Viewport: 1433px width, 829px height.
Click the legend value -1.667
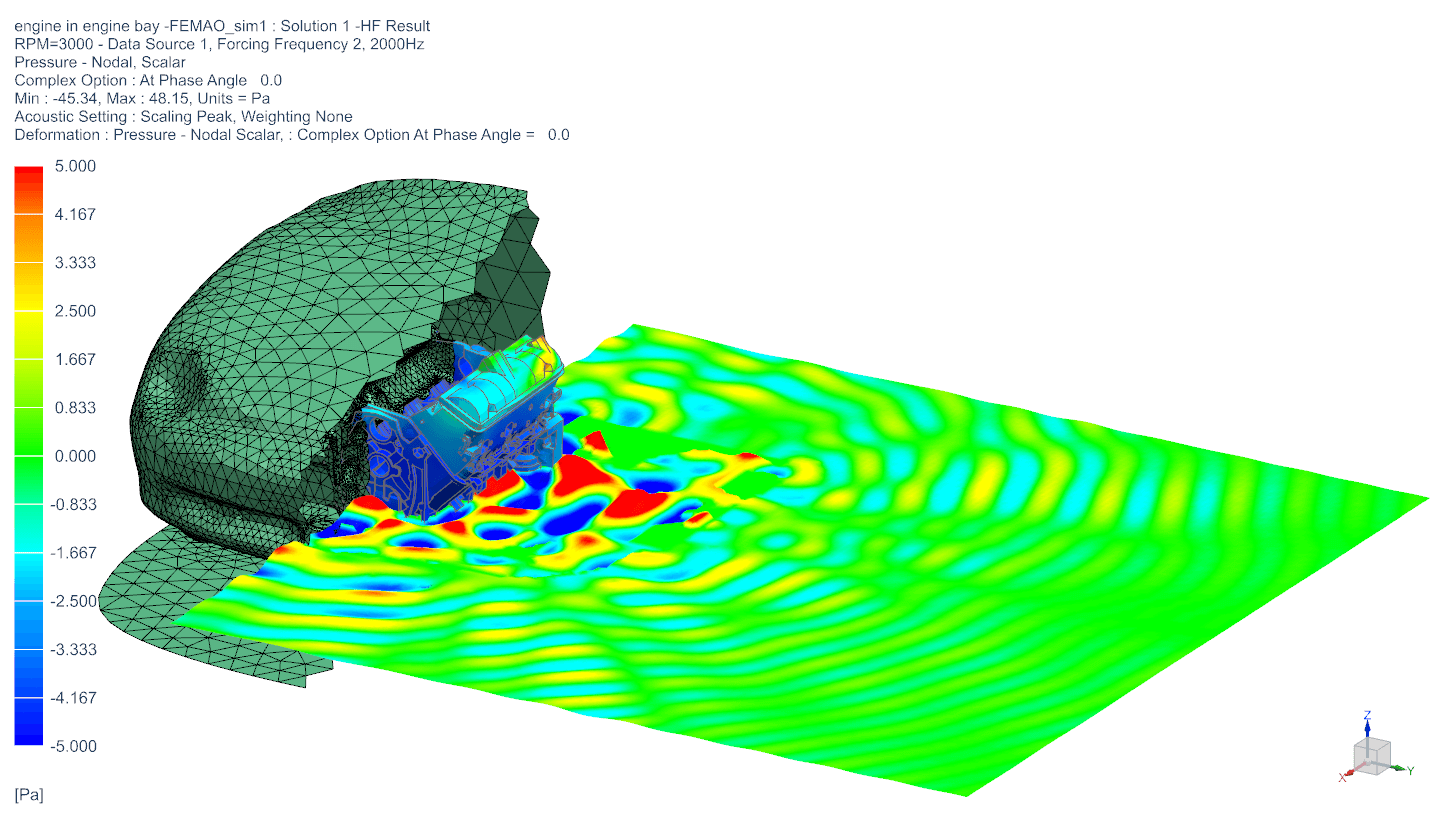point(74,552)
